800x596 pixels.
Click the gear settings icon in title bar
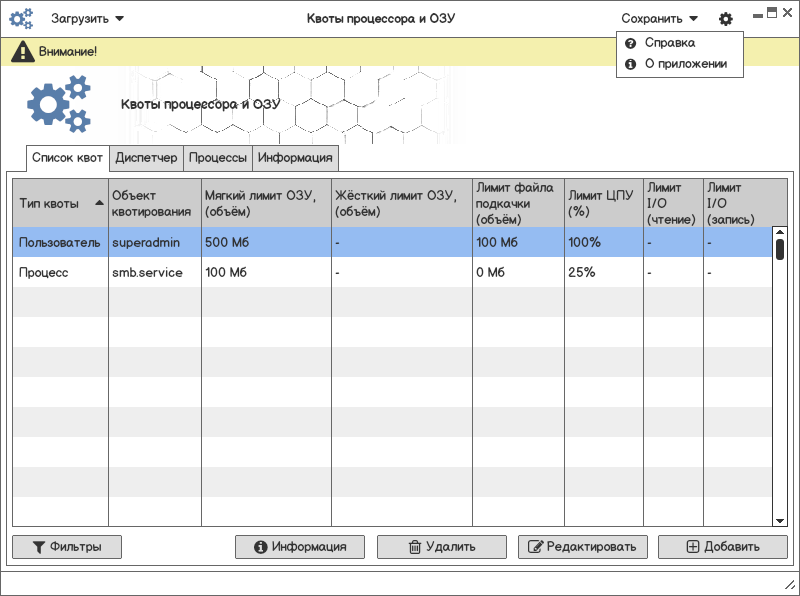click(x=725, y=19)
